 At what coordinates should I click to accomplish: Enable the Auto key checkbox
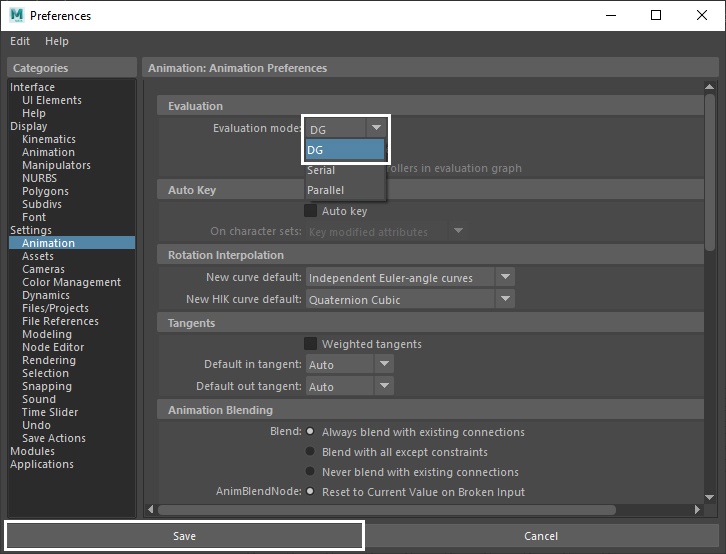click(x=310, y=211)
